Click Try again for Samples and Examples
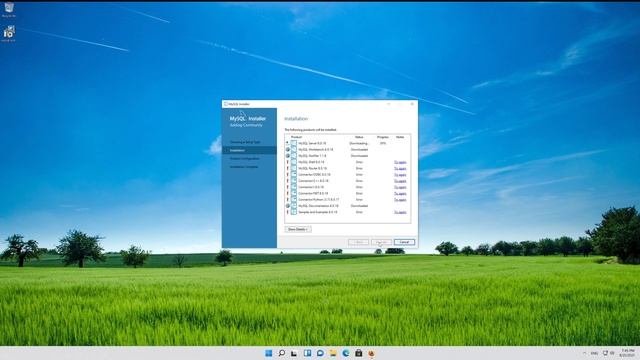Viewport: 640px width, 360px height. click(x=400, y=212)
